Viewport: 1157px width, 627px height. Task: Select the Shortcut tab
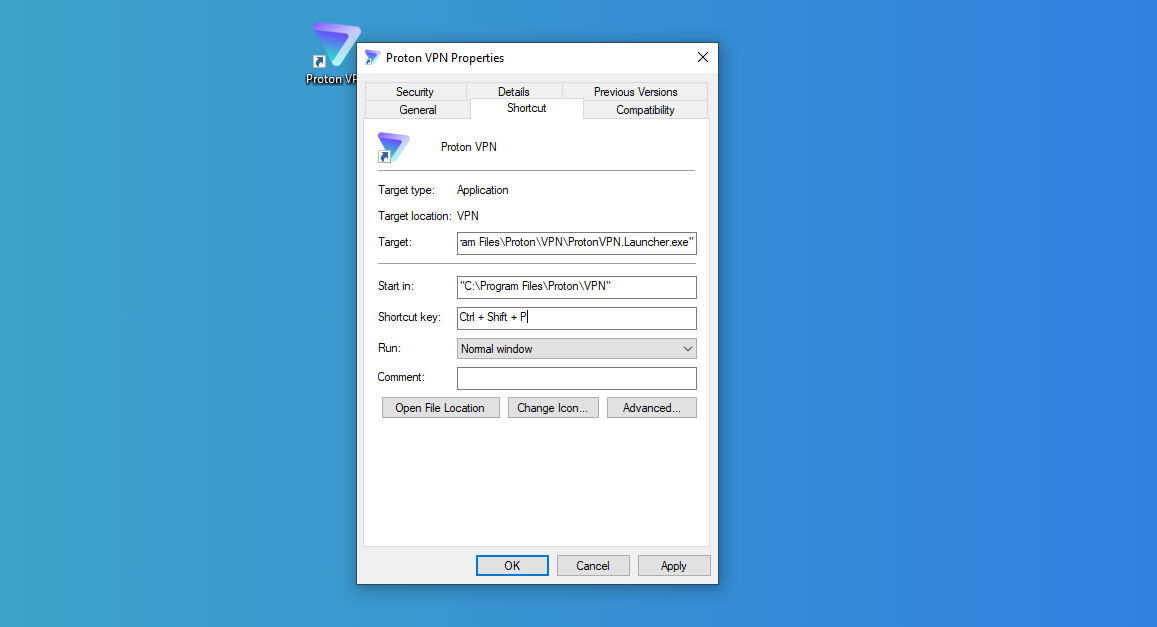[527, 108]
